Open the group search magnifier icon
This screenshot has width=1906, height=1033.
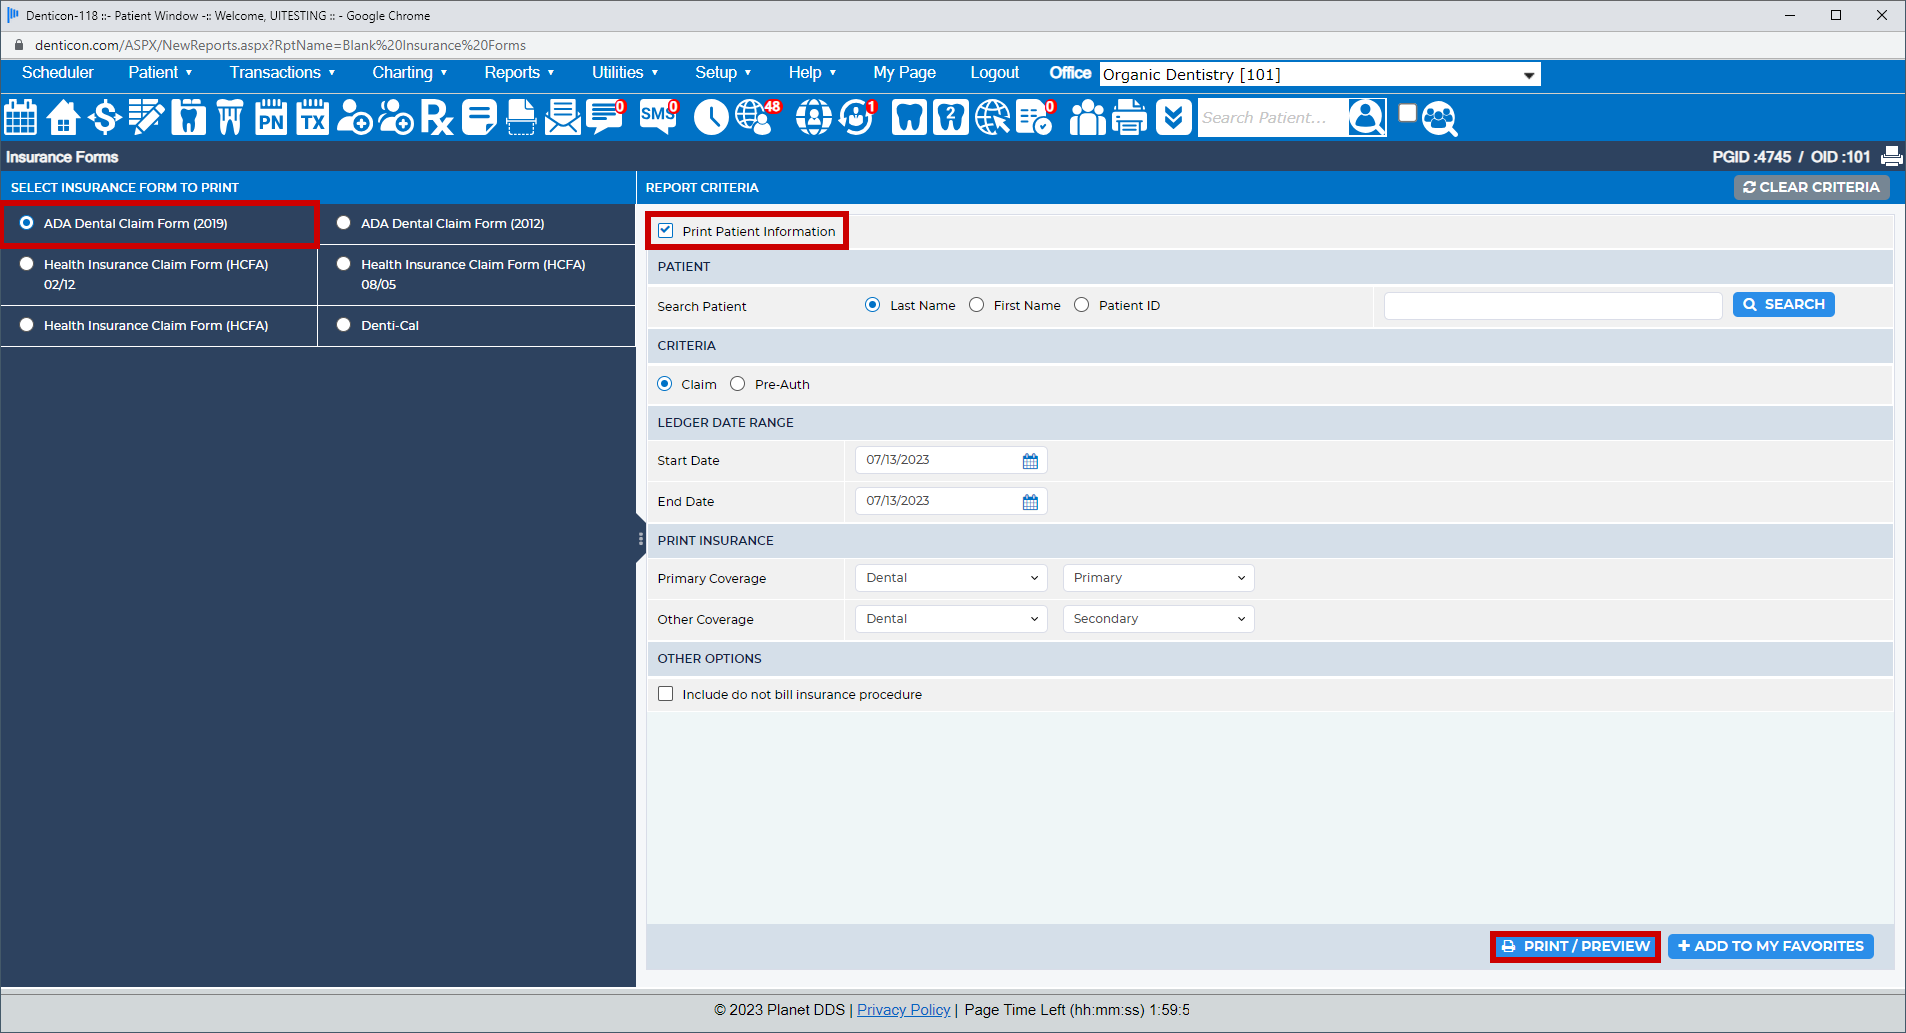1439,119
